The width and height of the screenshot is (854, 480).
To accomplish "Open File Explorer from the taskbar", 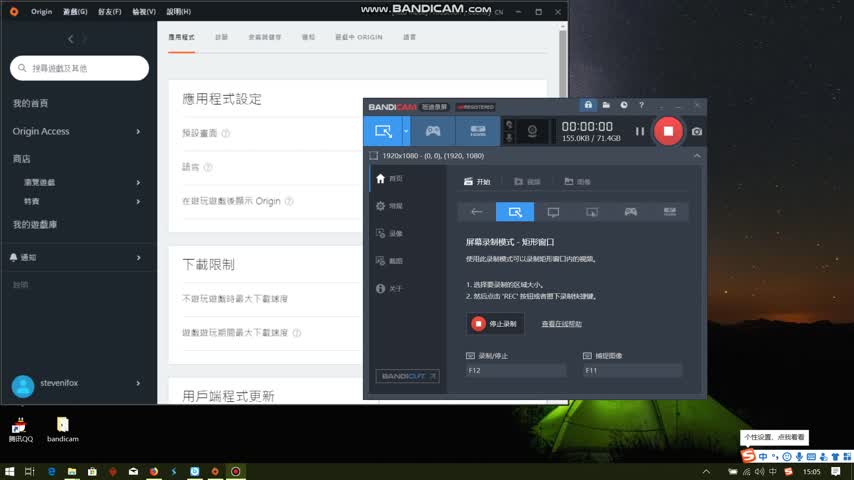I will pyautogui.click(x=72, y=471).
